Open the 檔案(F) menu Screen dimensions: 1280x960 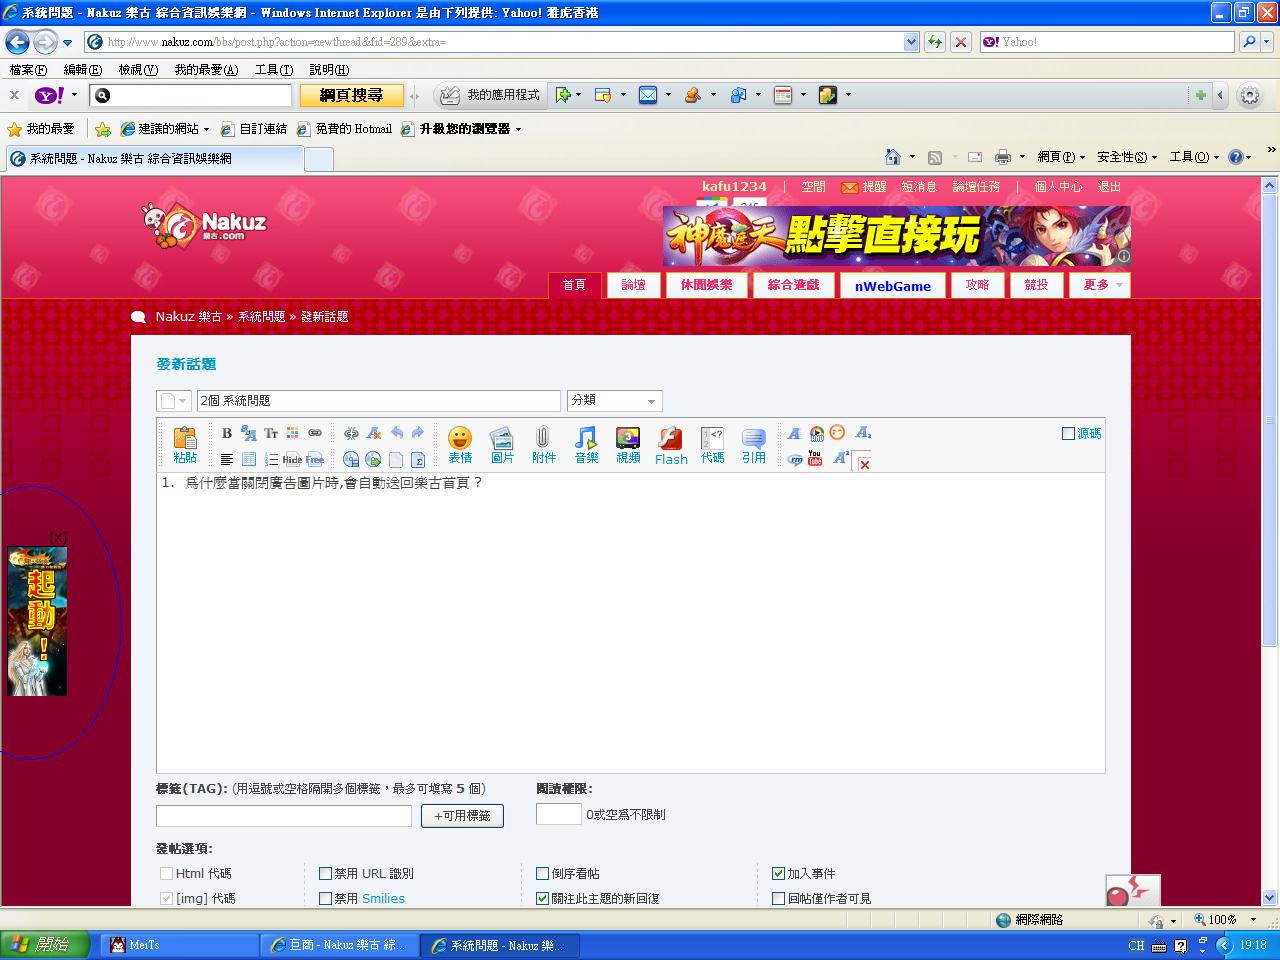tap(28, 70)
